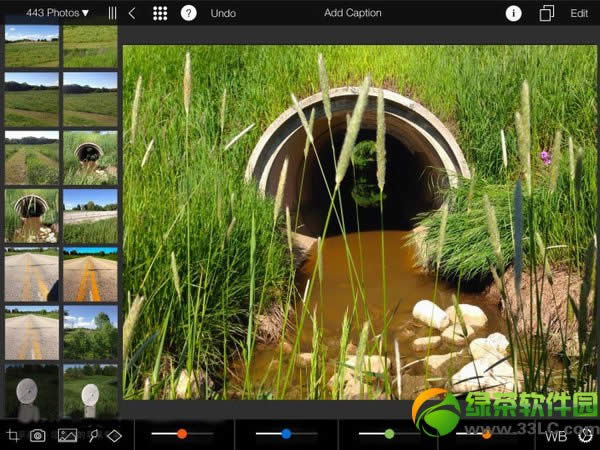Viewport: 600px width, 450px height.
Task: Tap the Add Caption field
Action: click(x=353, y=13)
